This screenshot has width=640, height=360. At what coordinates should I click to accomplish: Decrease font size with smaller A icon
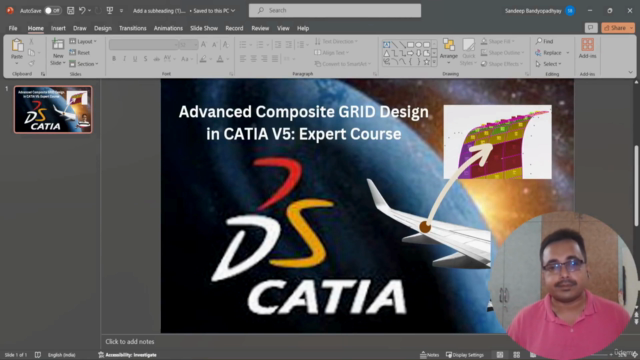pos(214,44)
